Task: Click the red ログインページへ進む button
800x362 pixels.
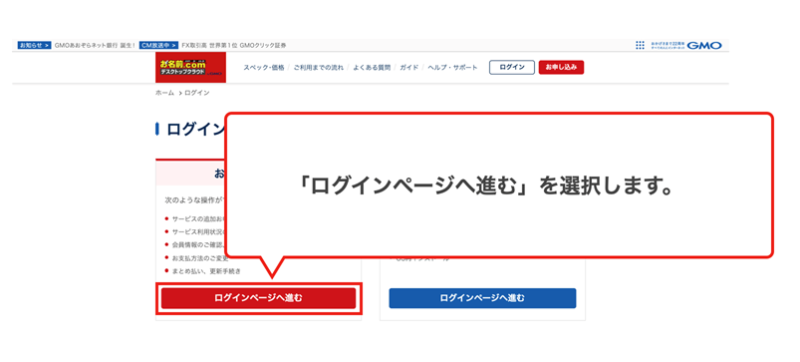Action: [x=259, y=298]
